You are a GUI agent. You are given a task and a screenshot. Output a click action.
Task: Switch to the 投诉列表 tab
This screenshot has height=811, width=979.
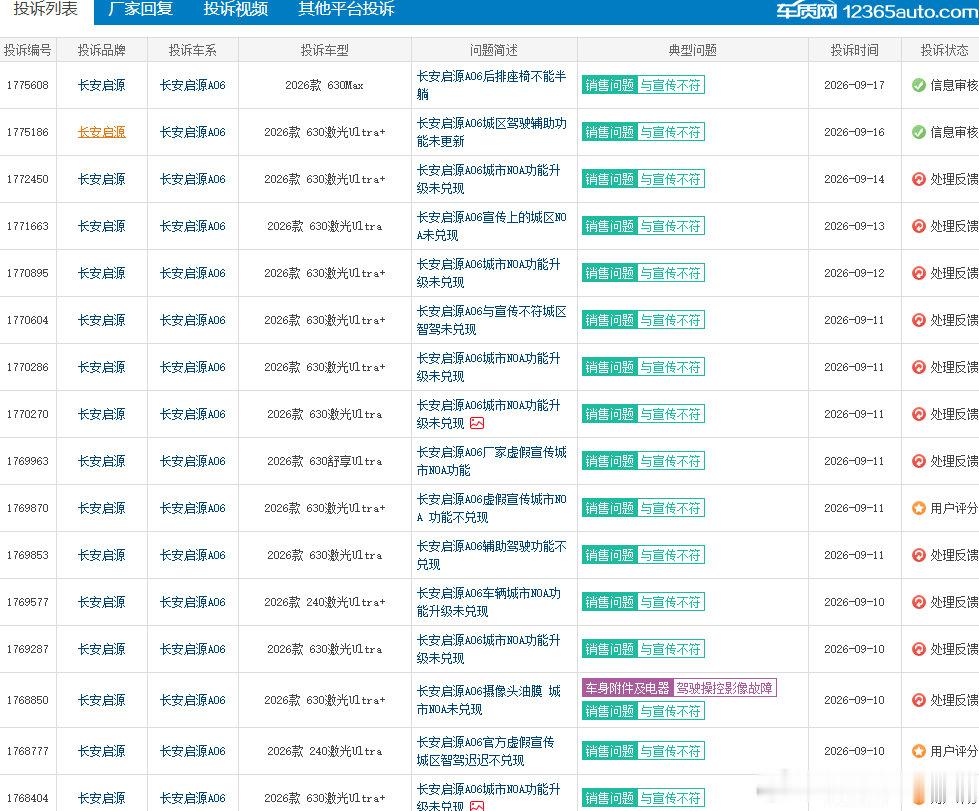click(46, 9)
